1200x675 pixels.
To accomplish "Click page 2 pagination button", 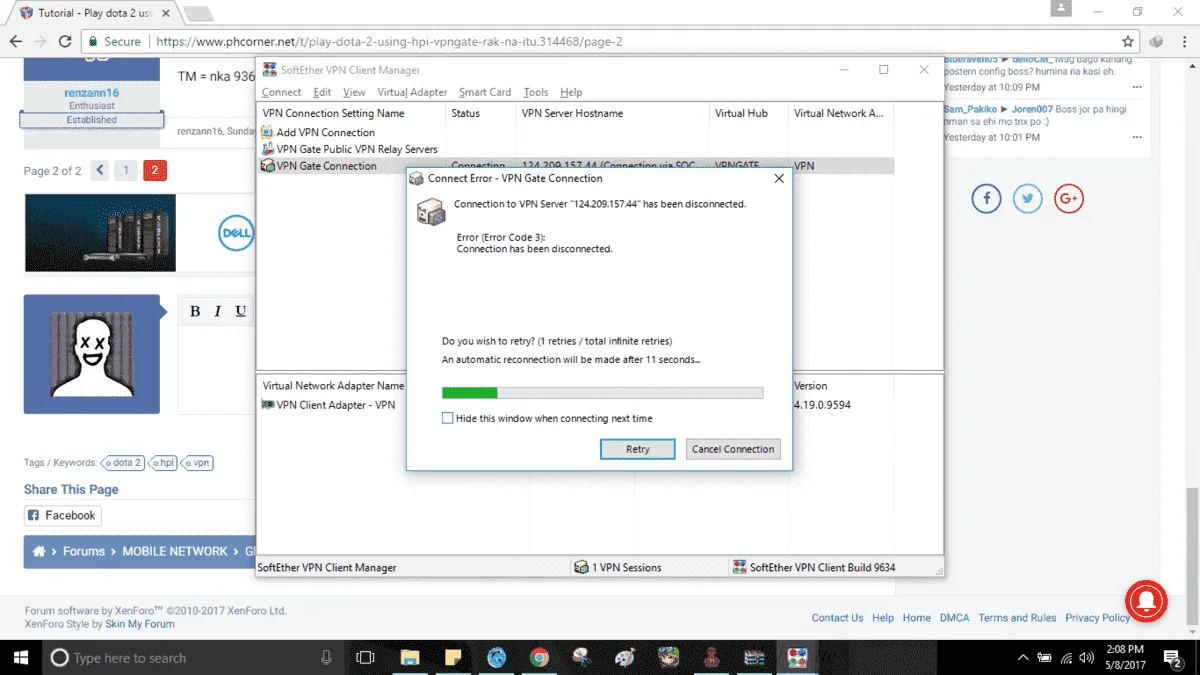I will [155, 170].
